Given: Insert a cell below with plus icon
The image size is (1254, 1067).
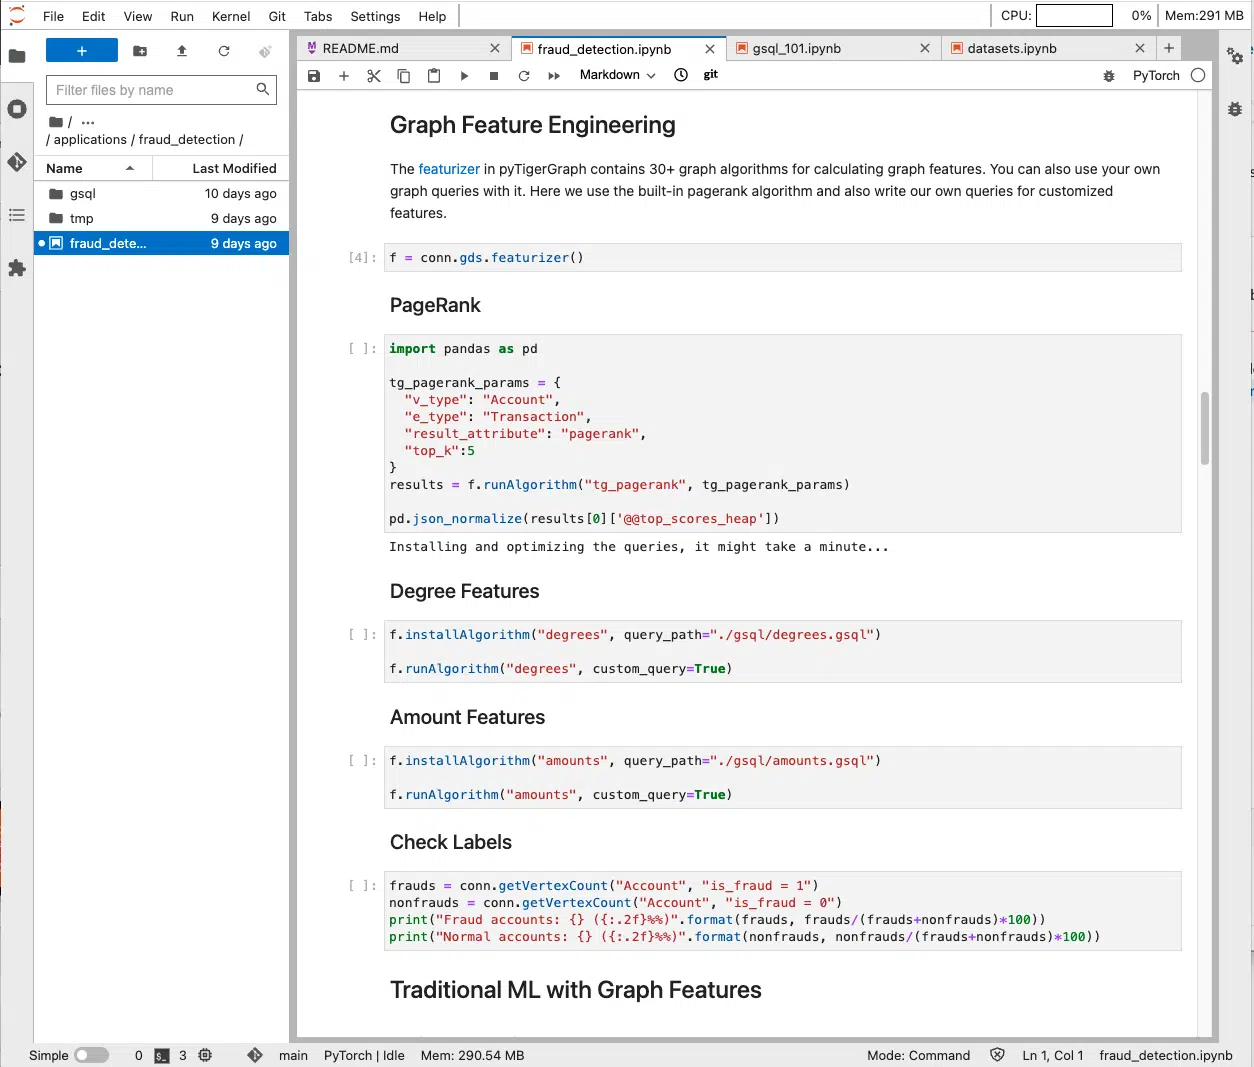Looking at the screenshot, I should pyautogui.click(x=344, y=76).
